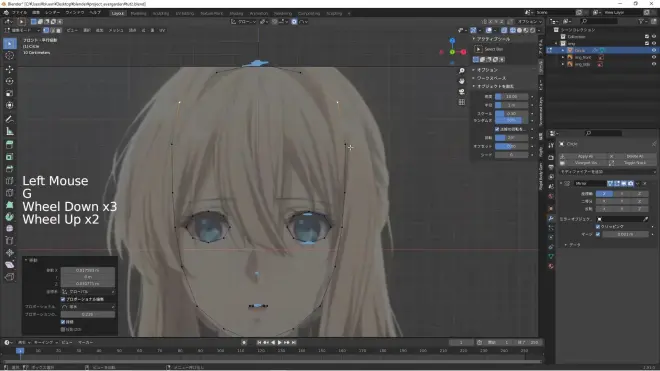
Task: Select the Transform tool in left toolbar
Action: point(10,105)
